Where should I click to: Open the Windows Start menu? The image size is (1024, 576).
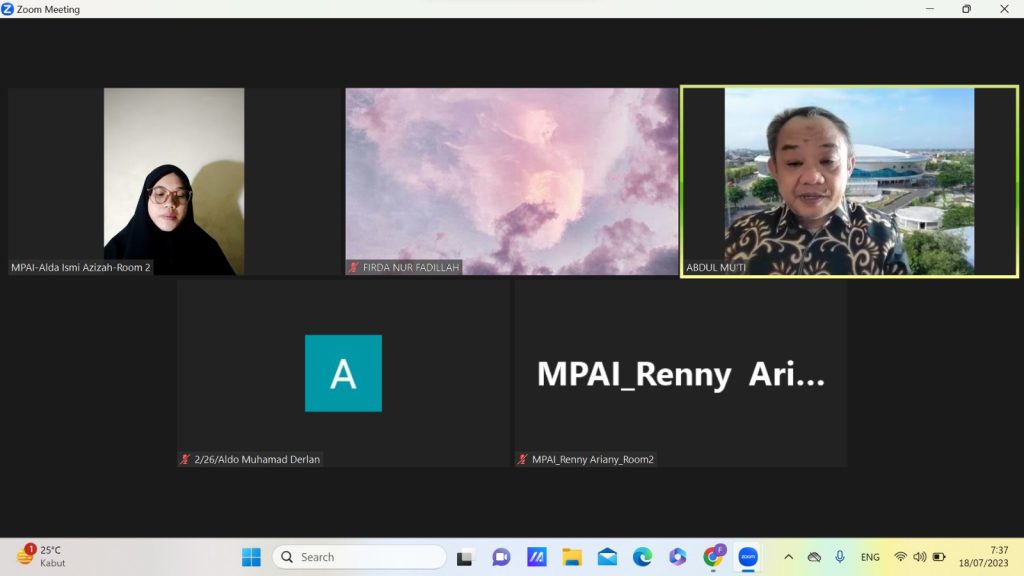[x=251, y=557]
